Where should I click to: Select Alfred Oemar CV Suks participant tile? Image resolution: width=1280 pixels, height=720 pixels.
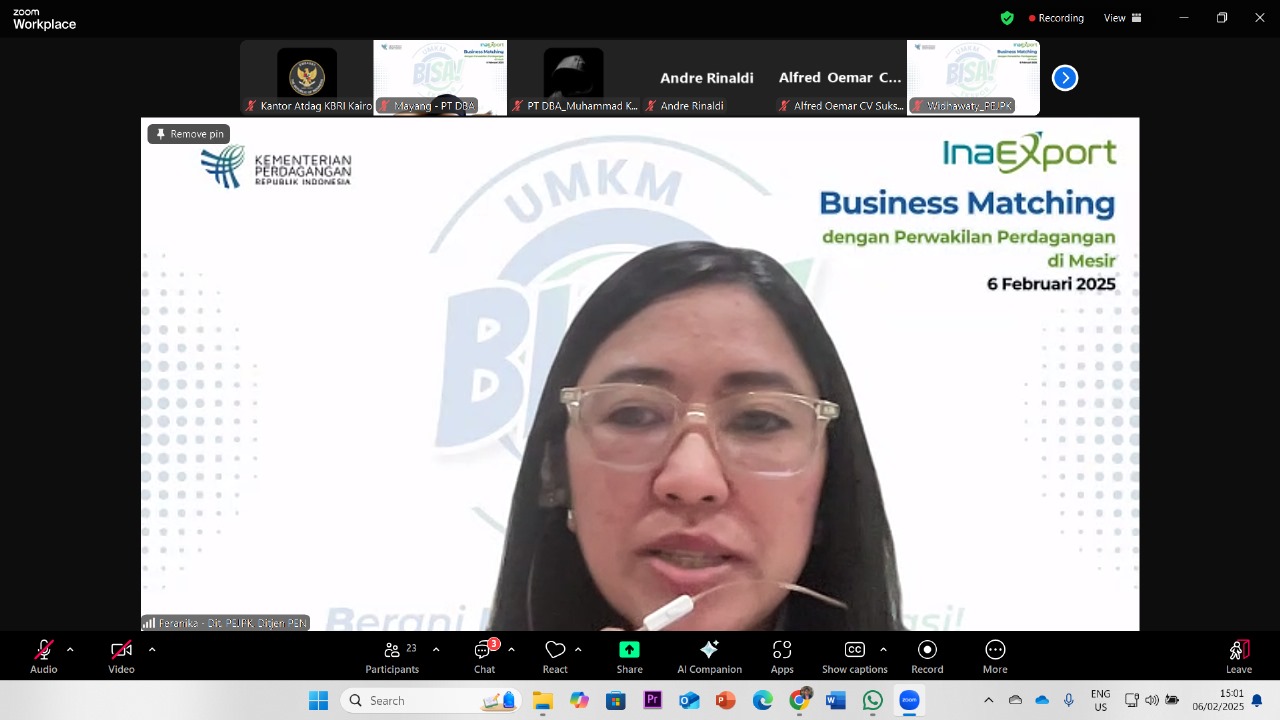point(840,78)
